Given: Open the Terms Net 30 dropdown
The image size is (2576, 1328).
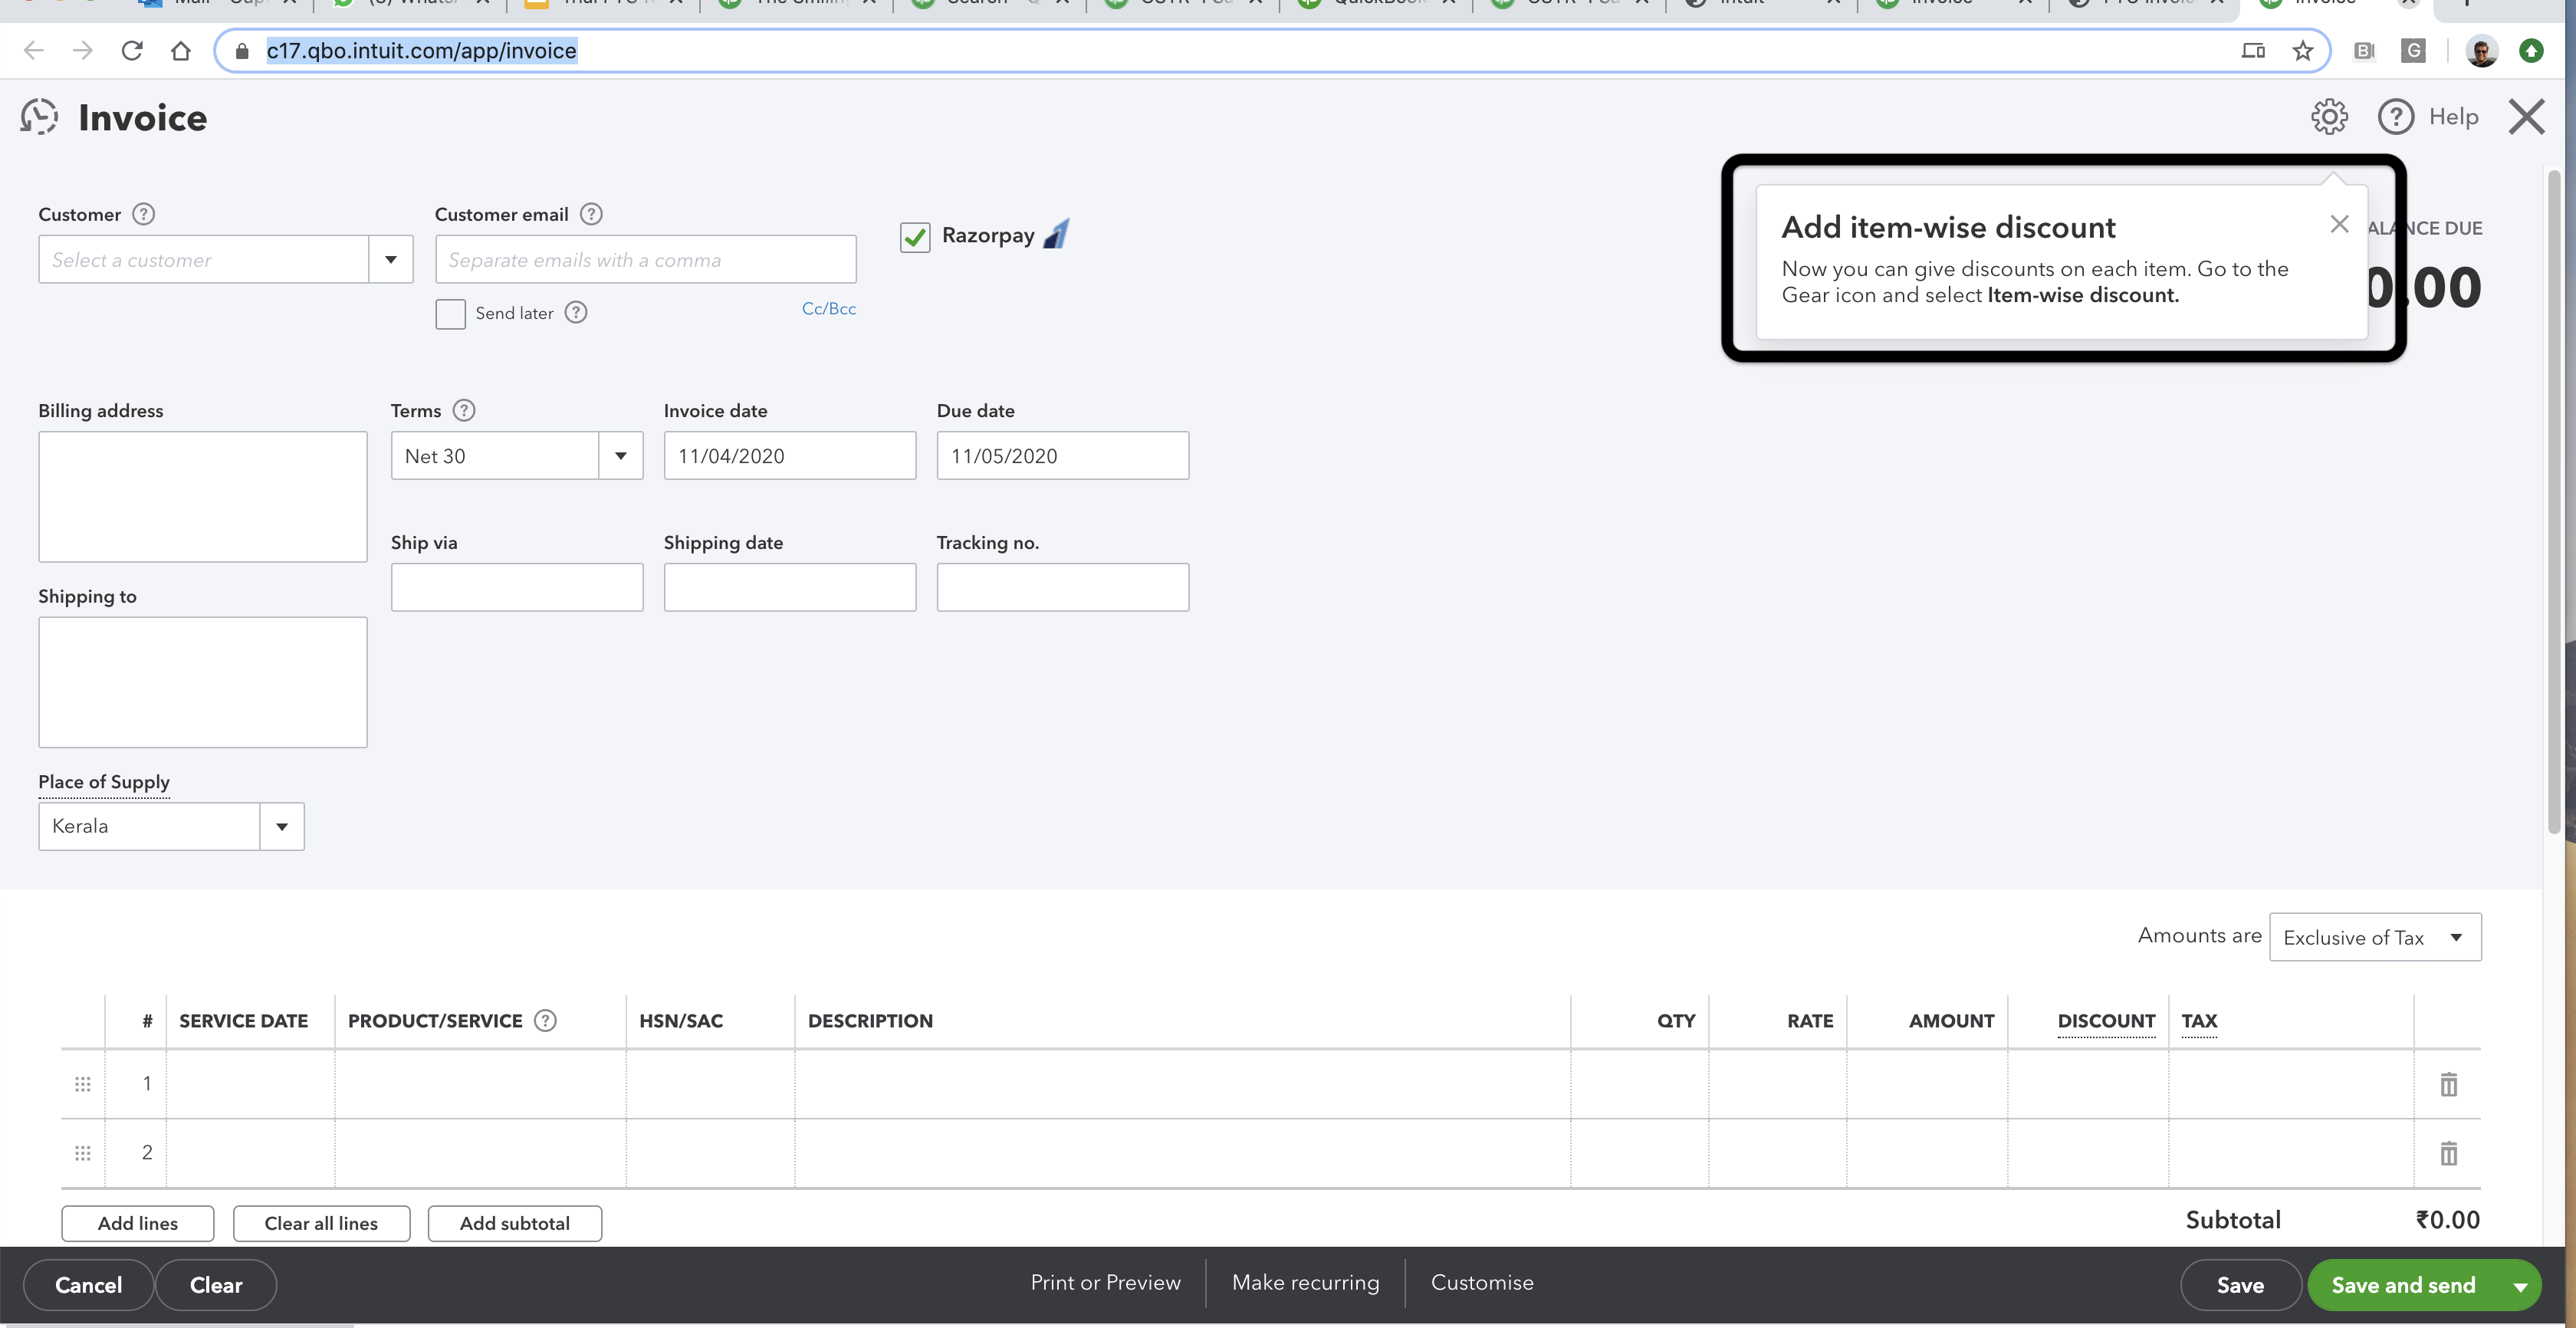Looking at the screenshot, I should point(620,456).
